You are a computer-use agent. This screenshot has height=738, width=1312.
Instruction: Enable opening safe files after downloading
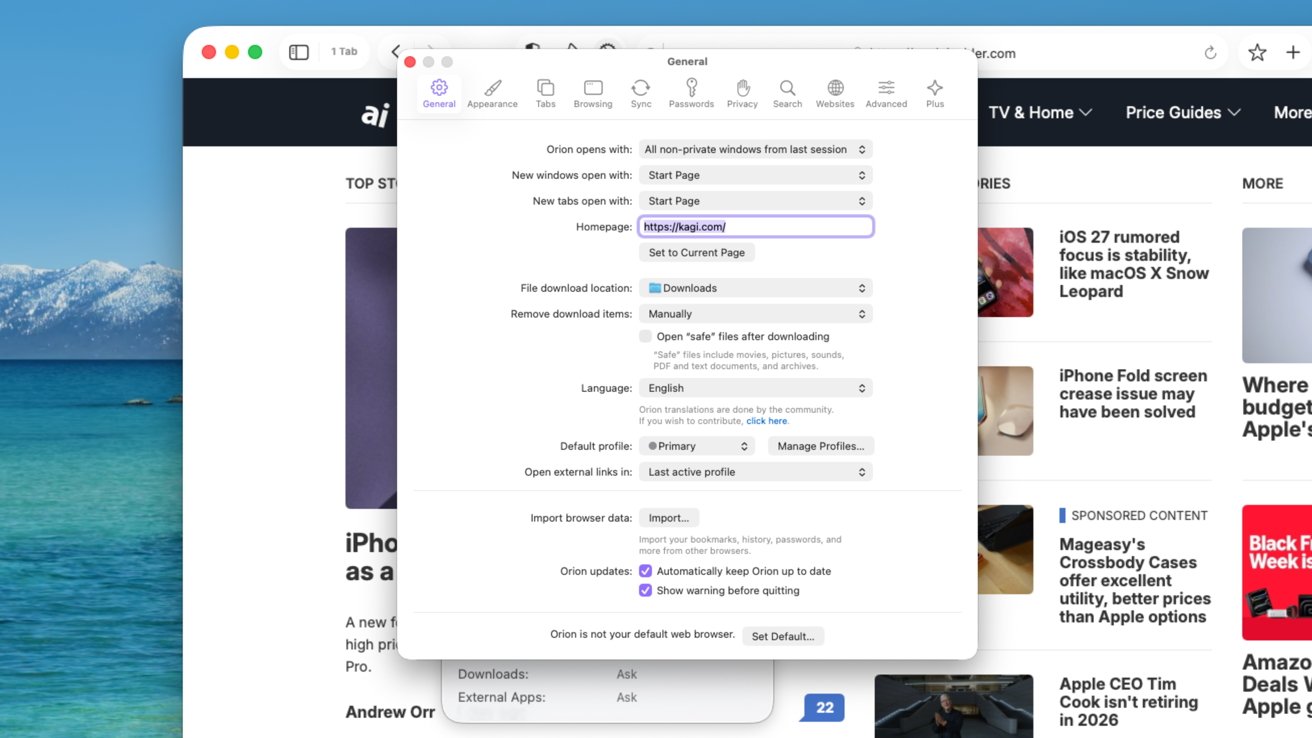645,336
